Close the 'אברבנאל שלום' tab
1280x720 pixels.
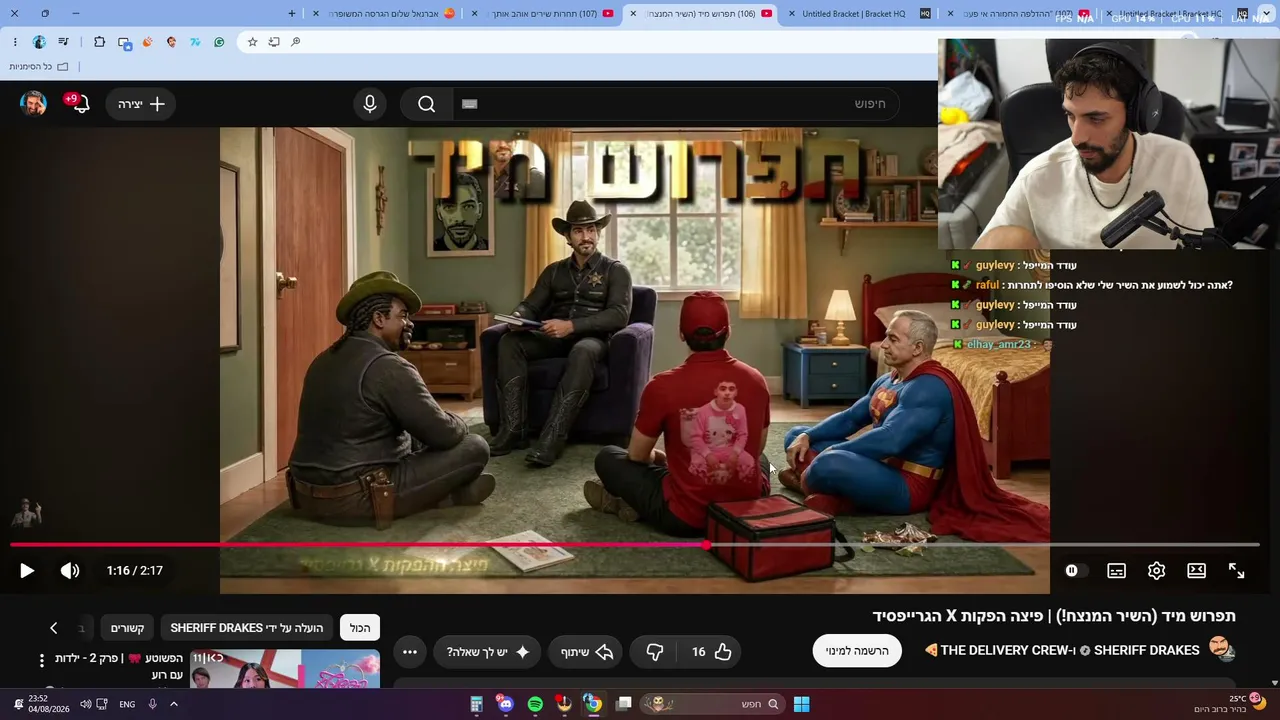316,14
